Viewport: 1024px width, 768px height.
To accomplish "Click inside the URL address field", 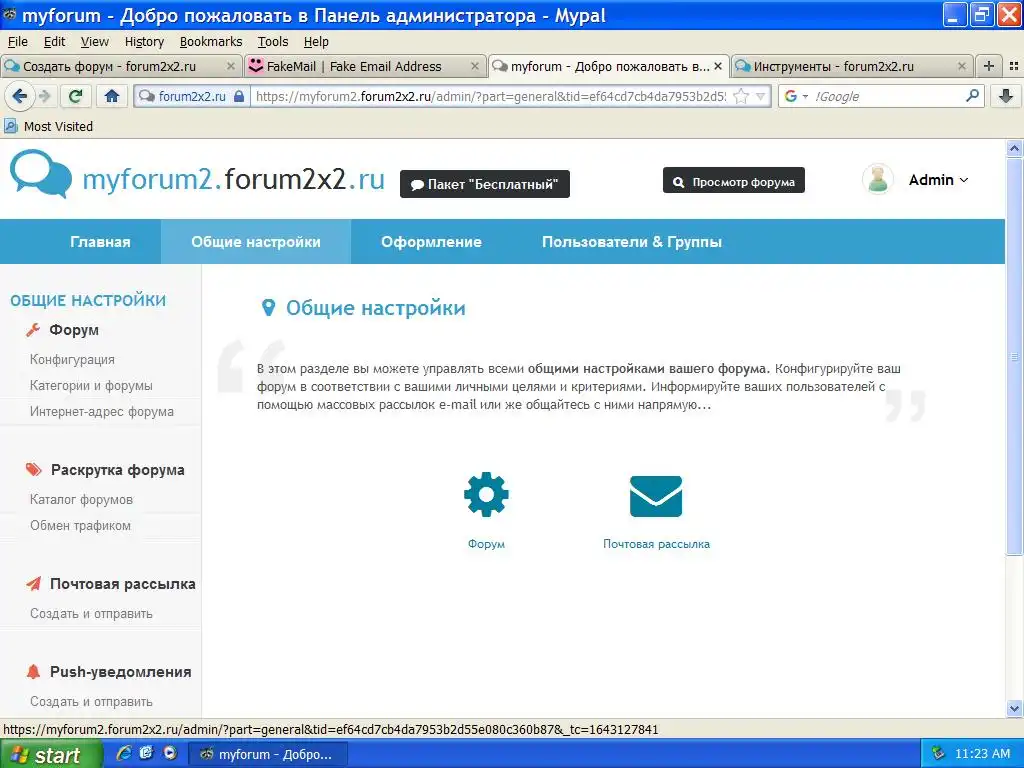I will [490, 97].
